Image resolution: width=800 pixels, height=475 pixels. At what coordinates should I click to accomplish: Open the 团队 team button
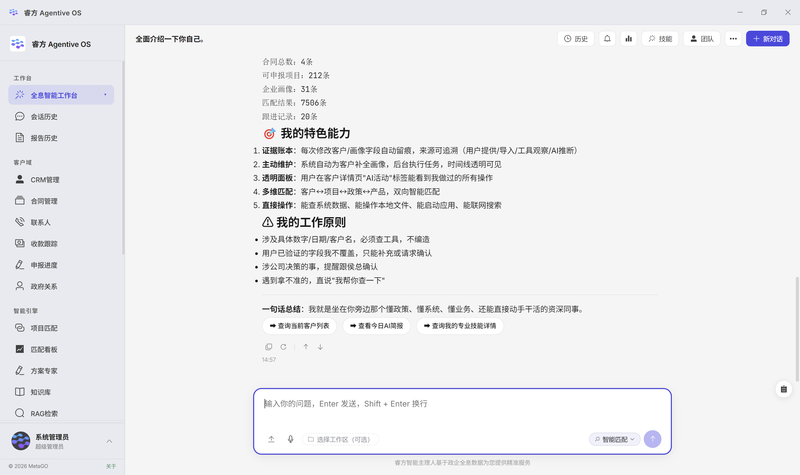click(x=702, y=39)
